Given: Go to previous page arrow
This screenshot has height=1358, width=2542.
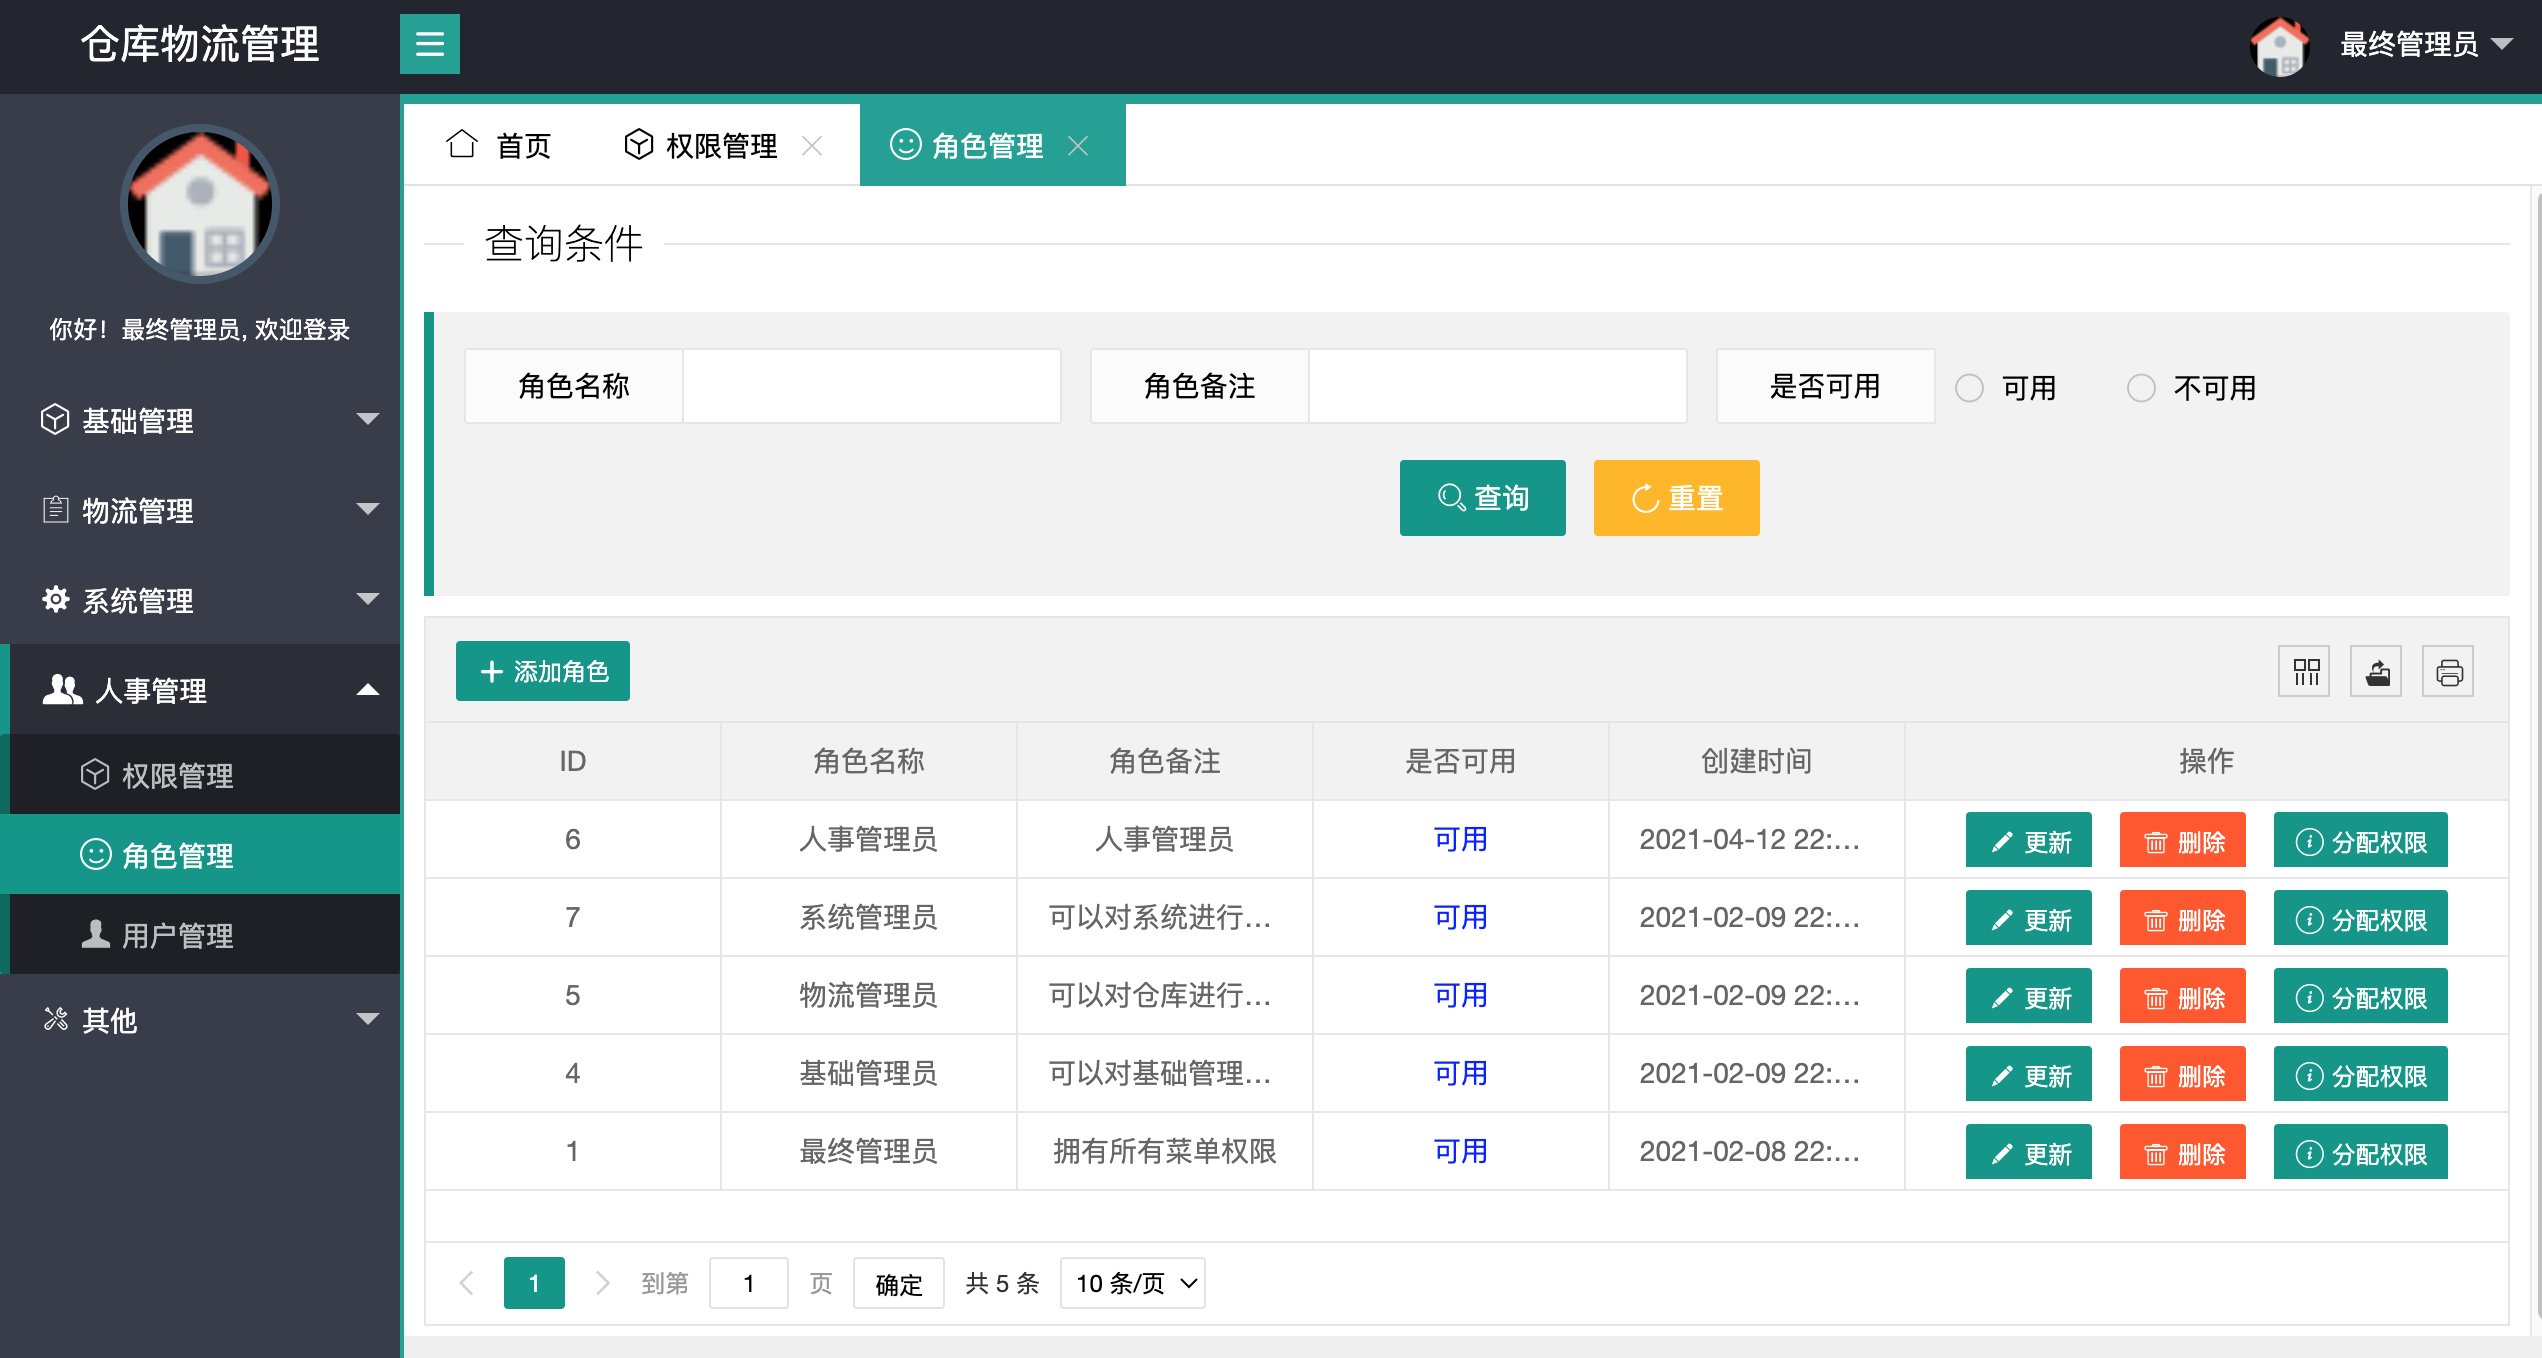Looking at the screenshot, I should (x=466, y=1283).
